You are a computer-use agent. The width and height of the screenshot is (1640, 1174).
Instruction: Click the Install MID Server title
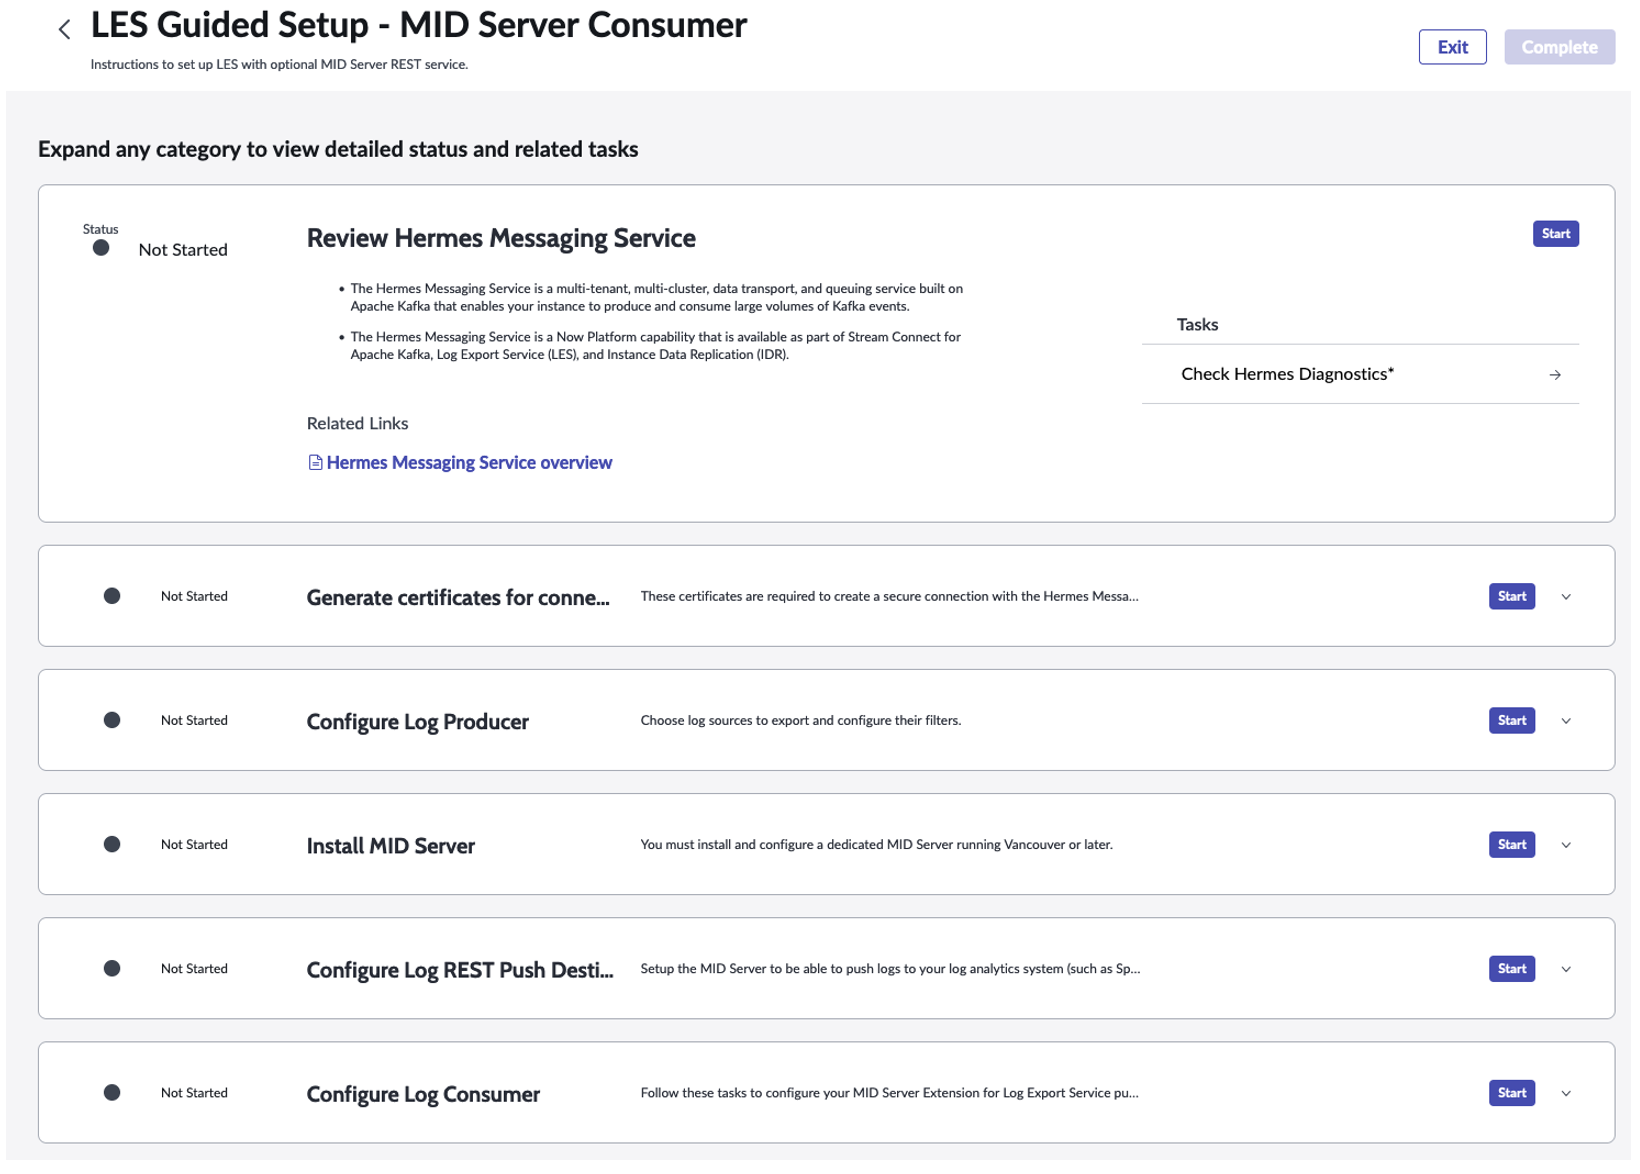point(390,846)
